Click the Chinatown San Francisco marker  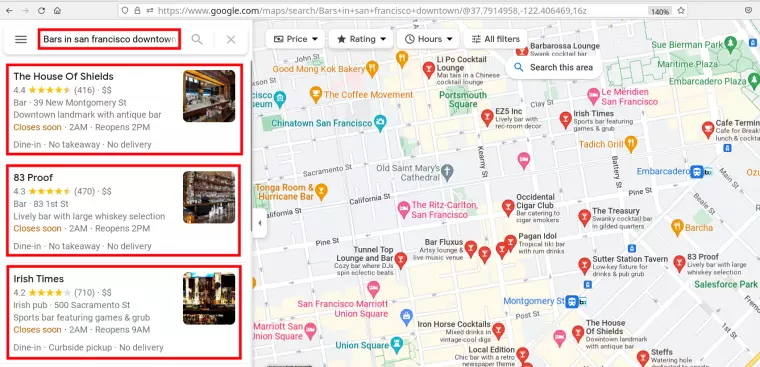click(380, 123)
